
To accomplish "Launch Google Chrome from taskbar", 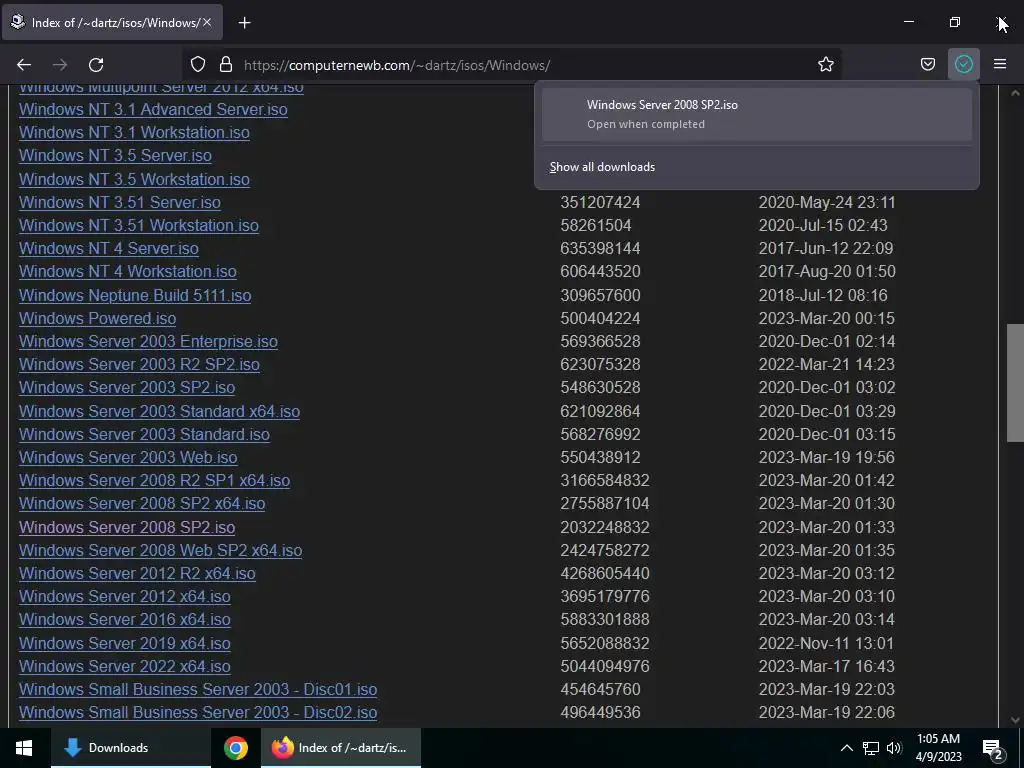I will click(236, 748).
